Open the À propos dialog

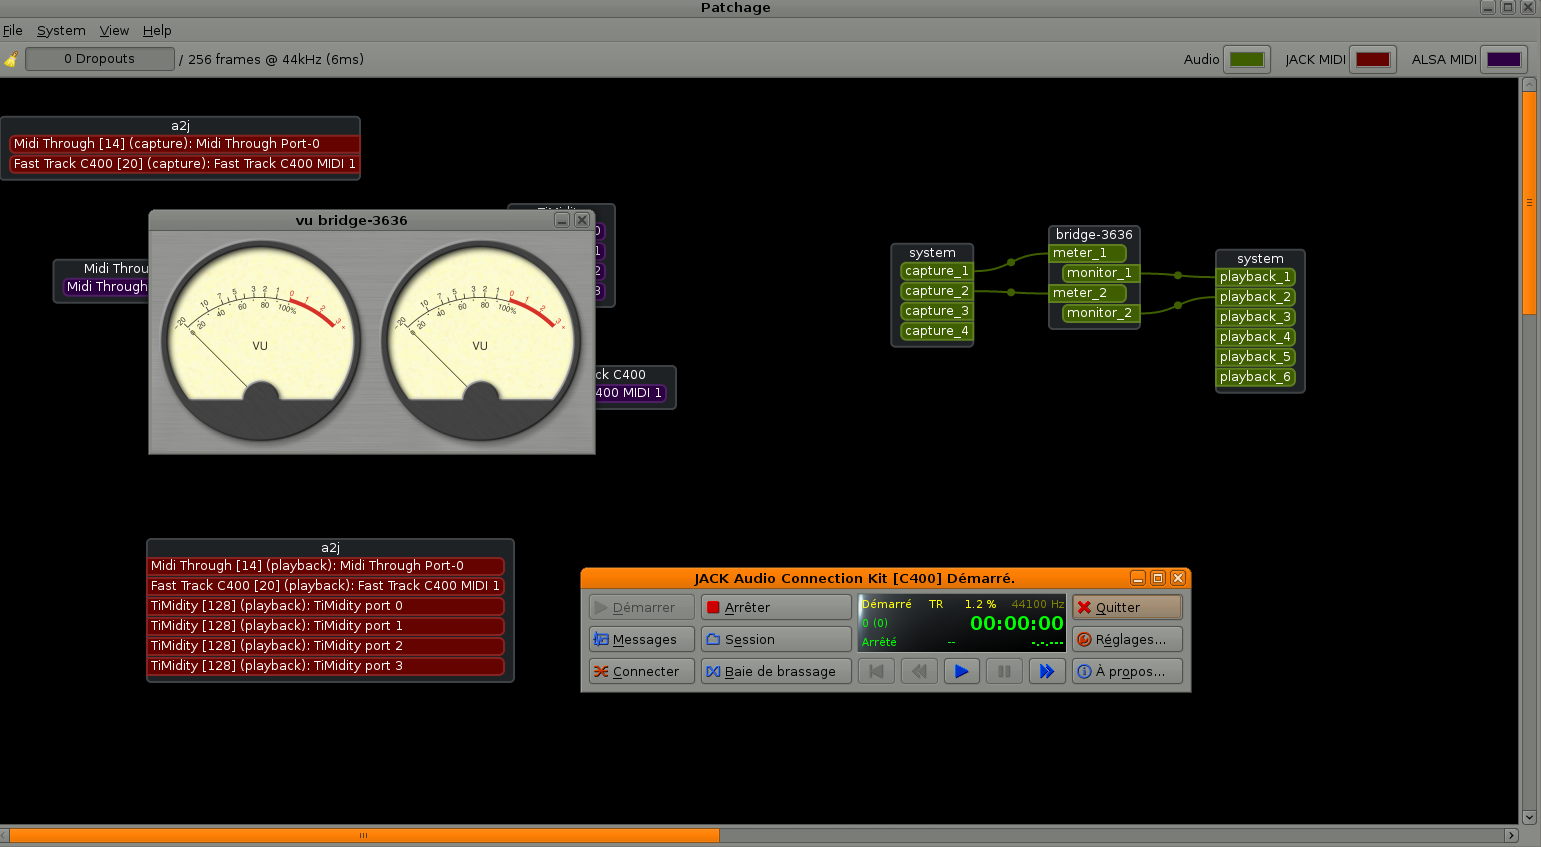click(1127, 671)
